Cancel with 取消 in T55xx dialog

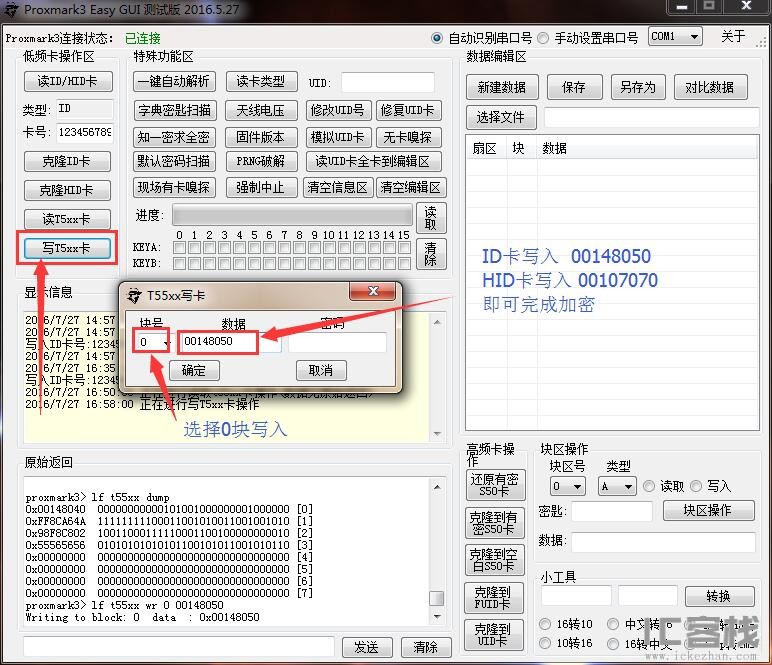[321, 370]
